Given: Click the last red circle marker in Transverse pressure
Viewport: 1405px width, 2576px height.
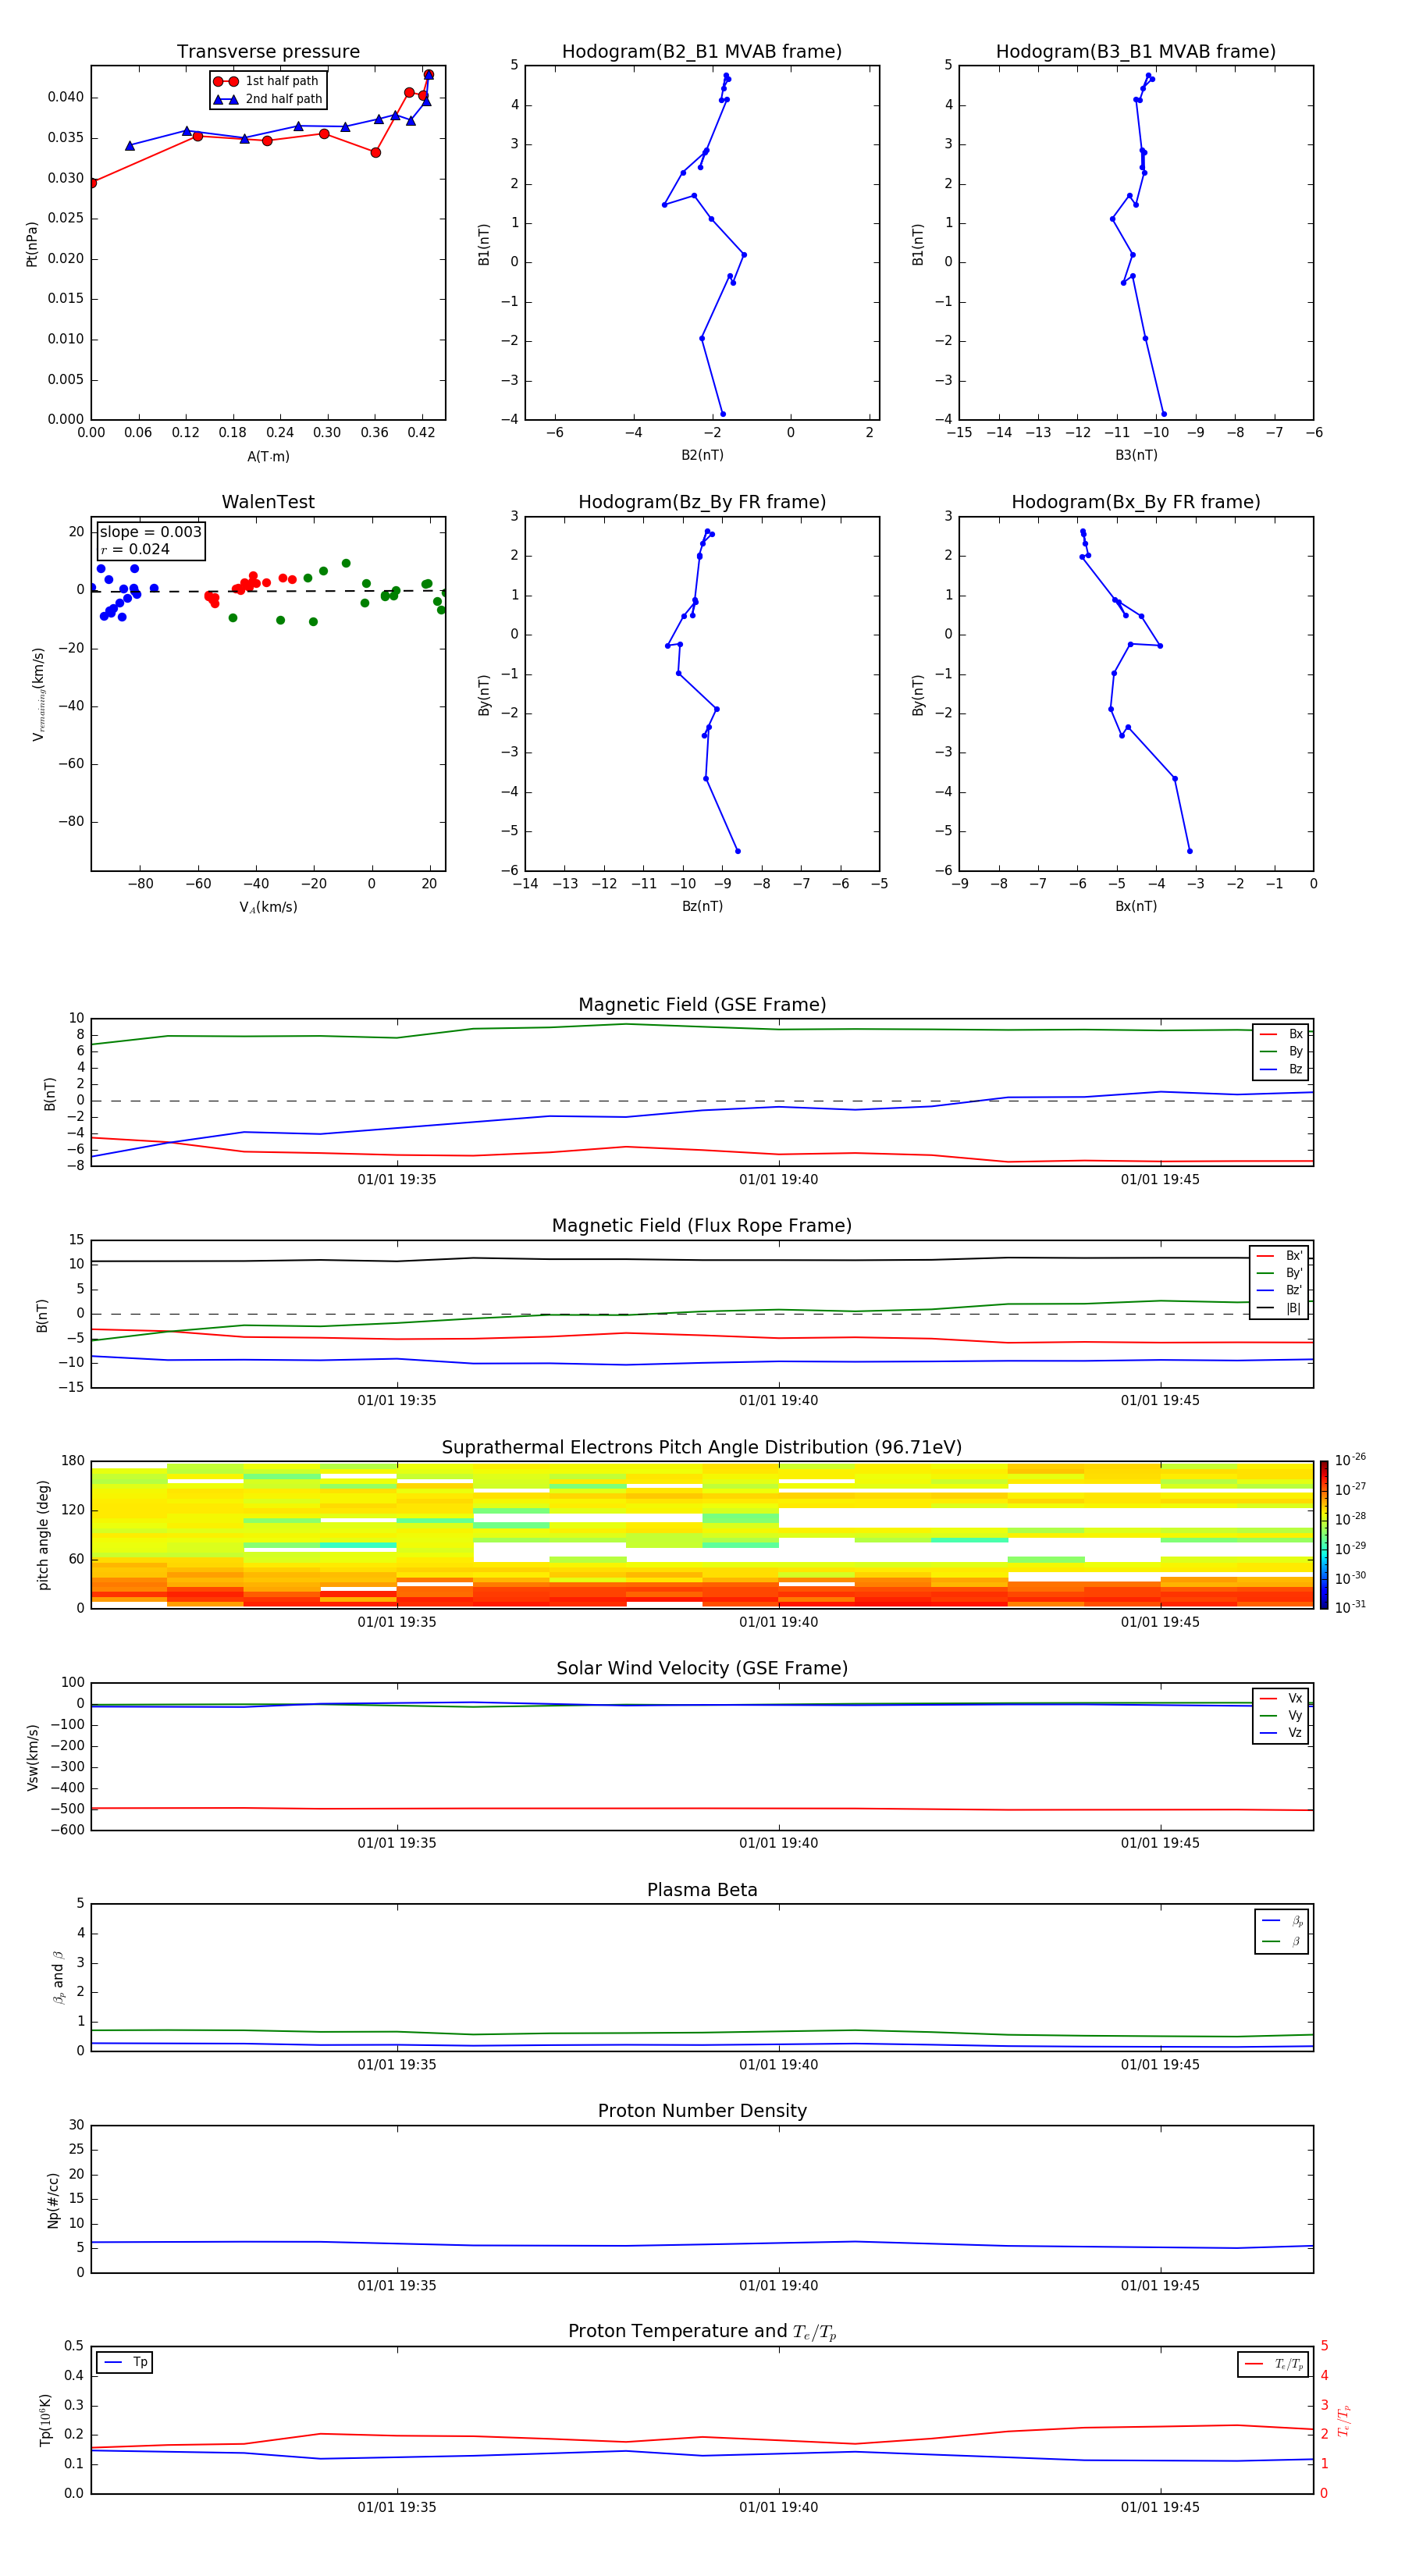Looking at the screenshot, I should click(x=428, y=75).
